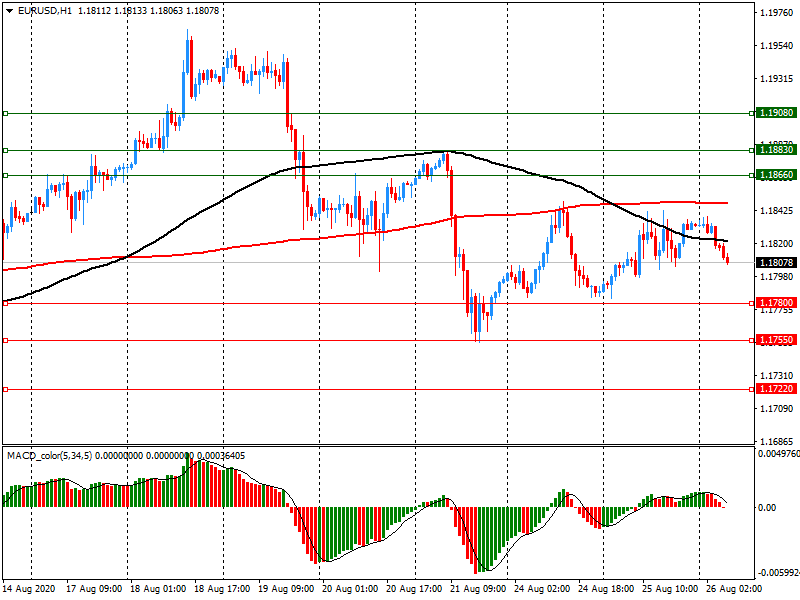The image size is (800, 600).
Task: Click the 1.19760 price scale value
Action: (x=777, y=13)
